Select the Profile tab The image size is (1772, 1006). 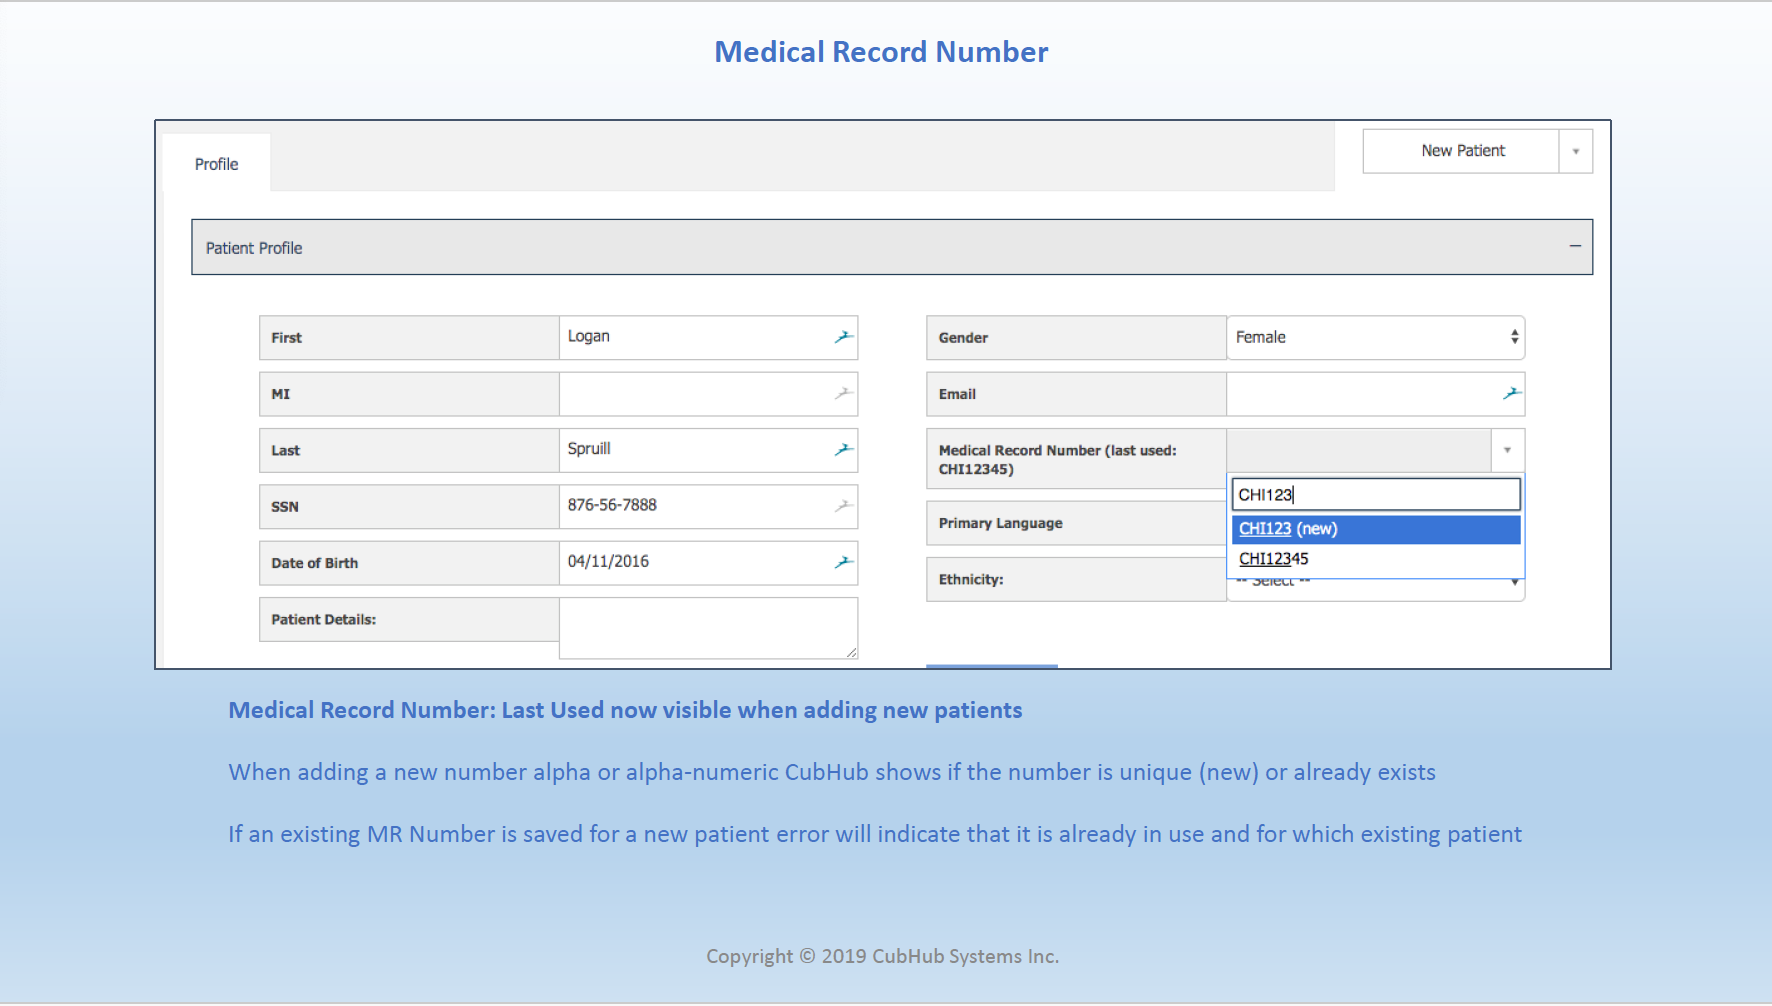(216, 163)
